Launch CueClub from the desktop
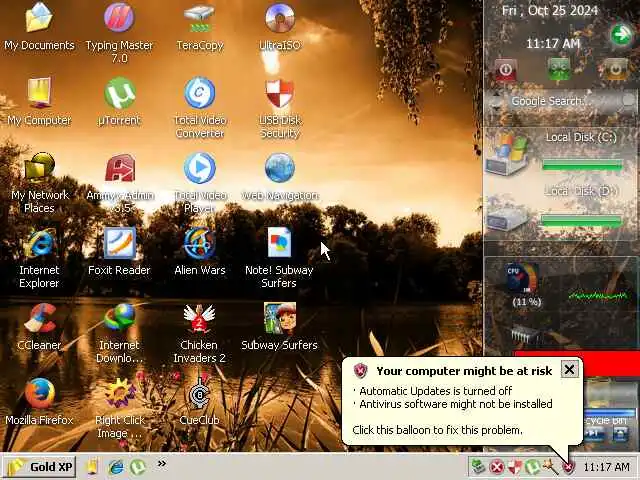The image size is (640, 480). tap(200, 393)
